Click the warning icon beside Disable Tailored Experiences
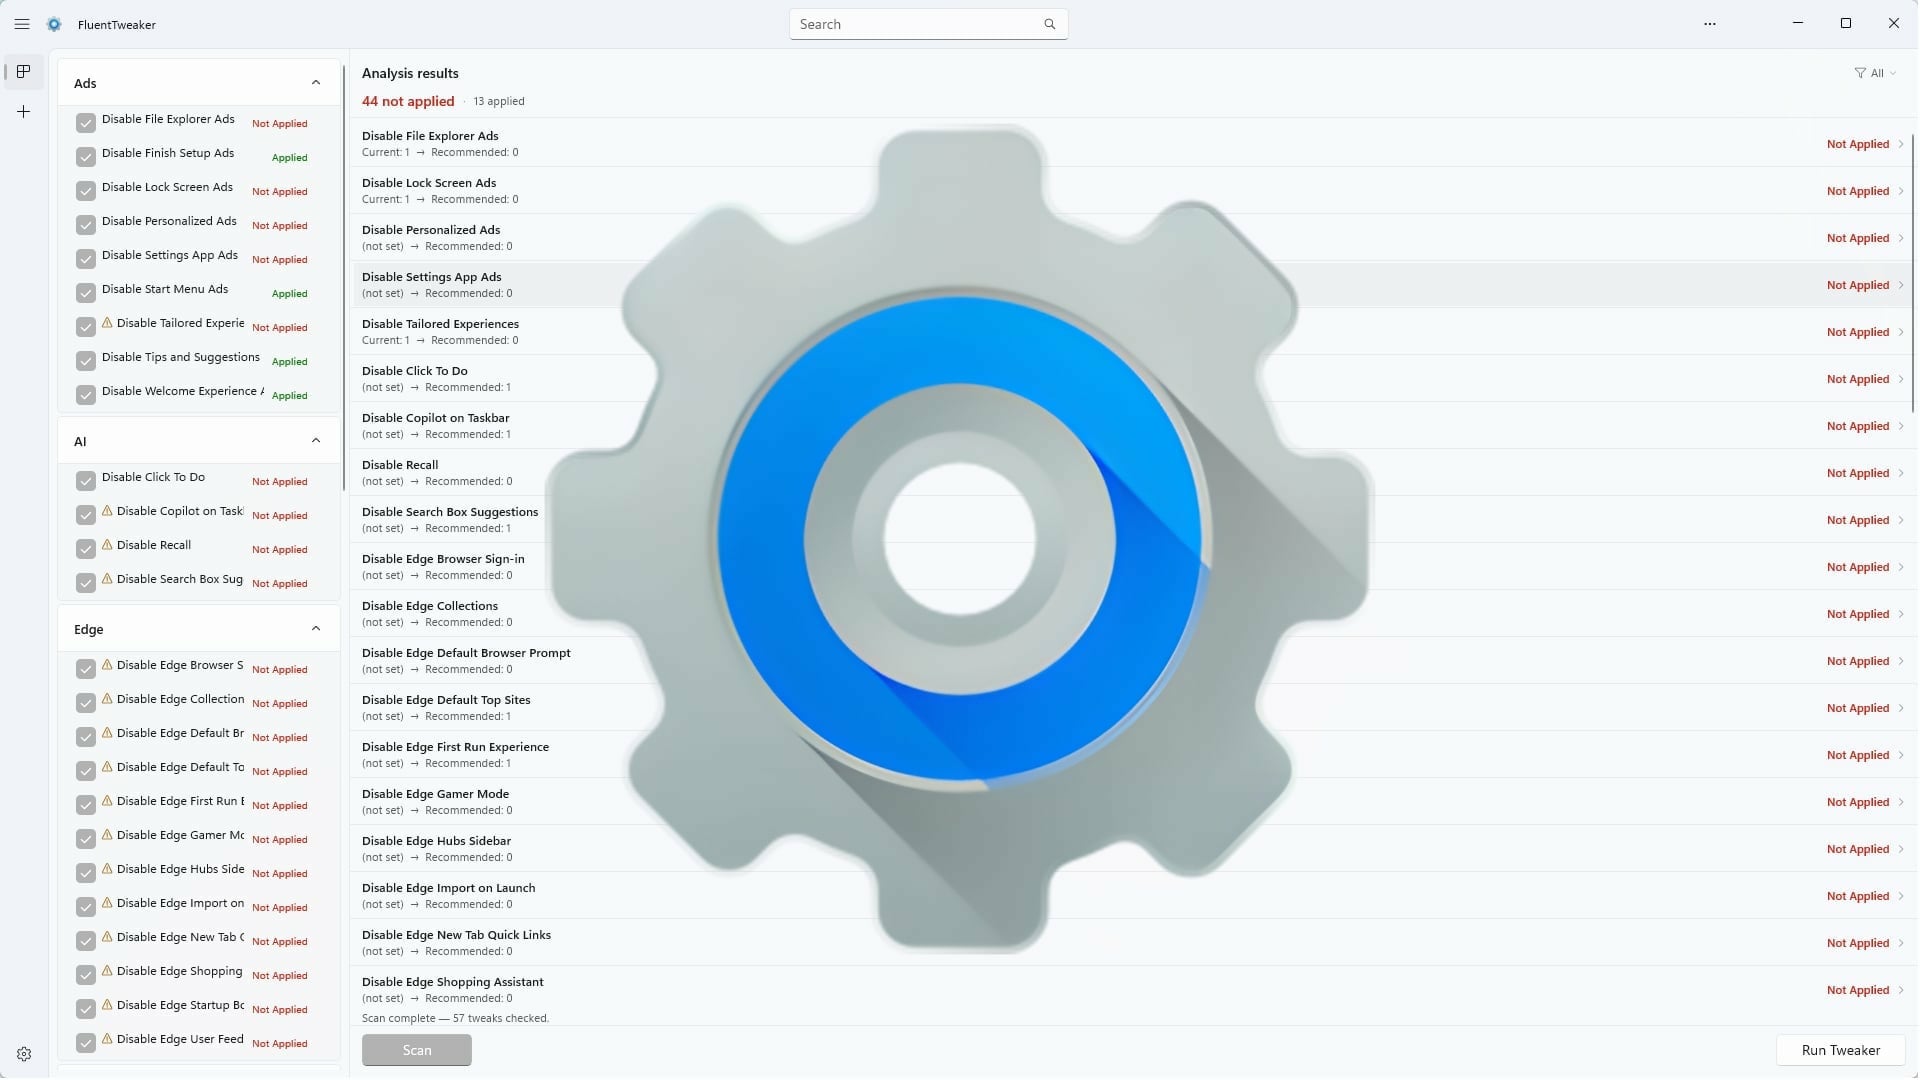Image resolution: width=1920 pixels, height=1080 pixels. point(108,323)
